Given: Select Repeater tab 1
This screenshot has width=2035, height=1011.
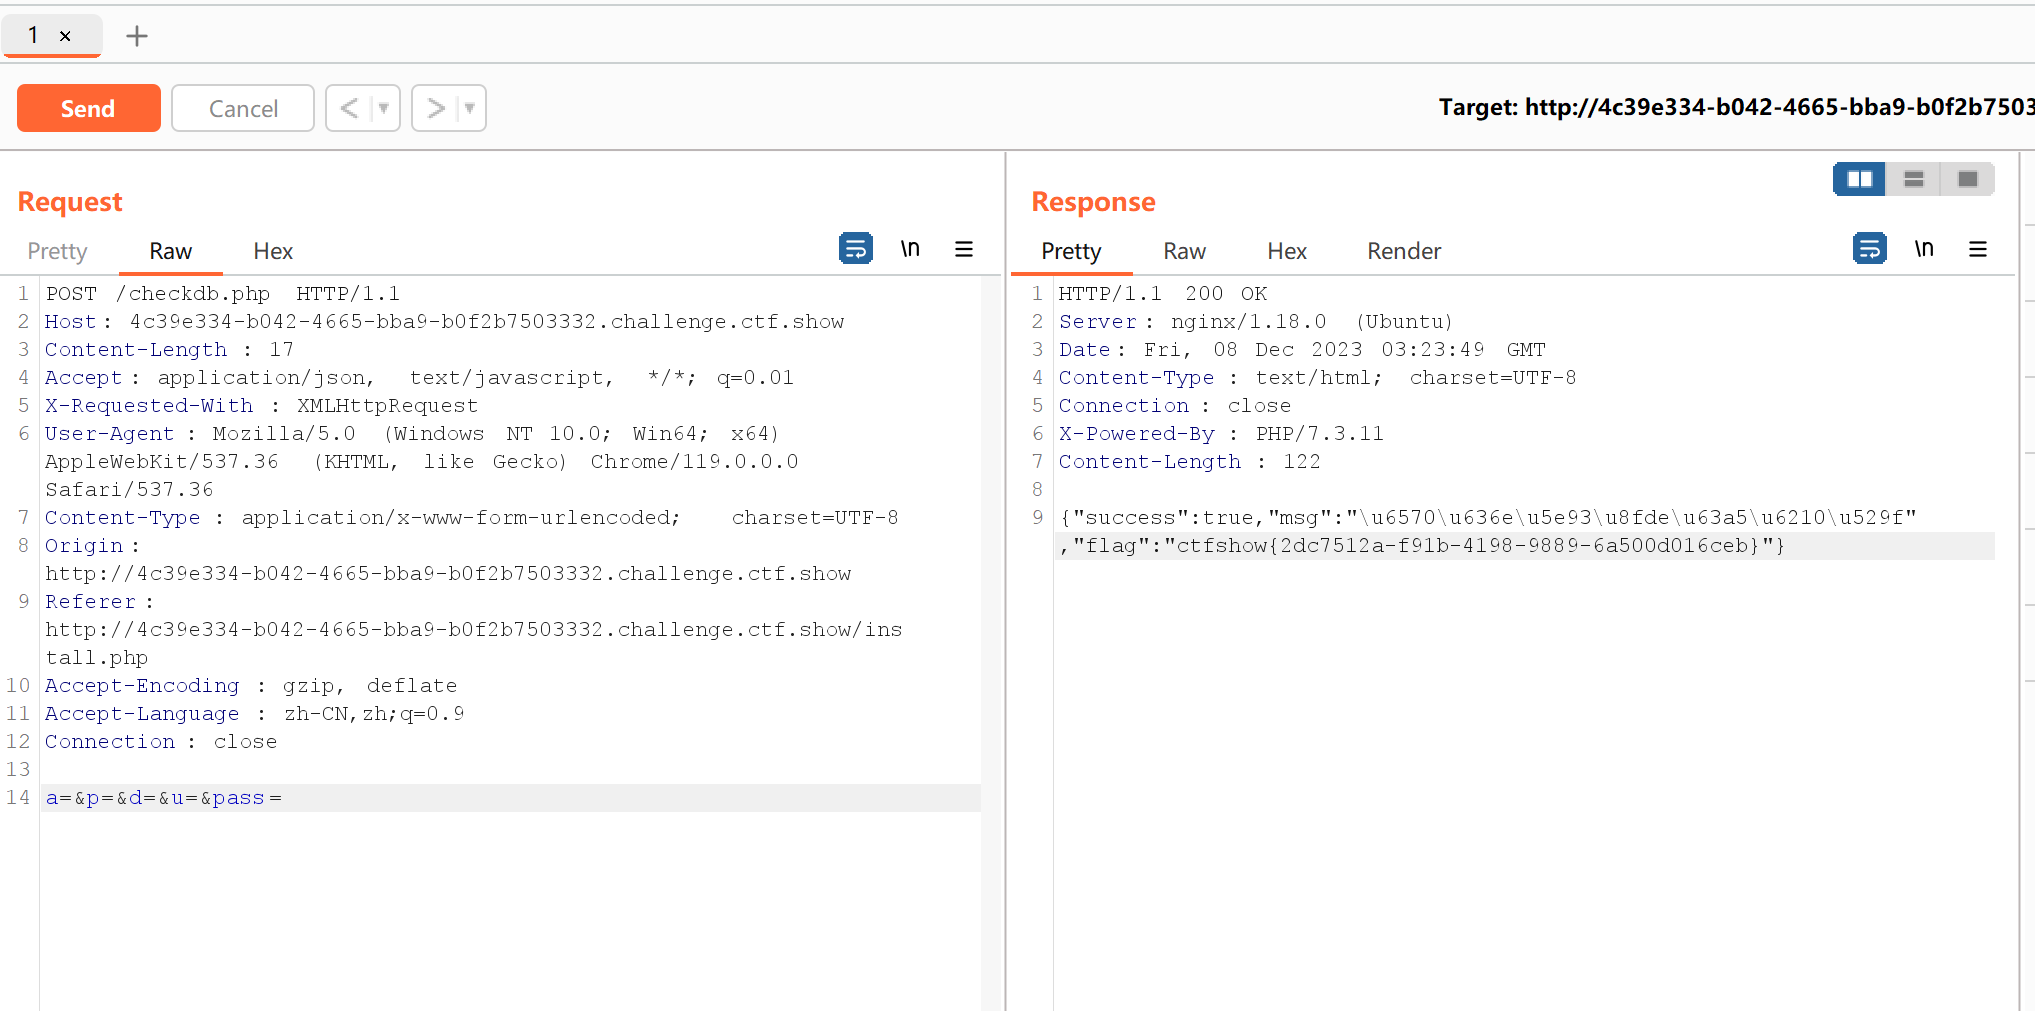Looking at the screenshot, I should click(34, 35).
